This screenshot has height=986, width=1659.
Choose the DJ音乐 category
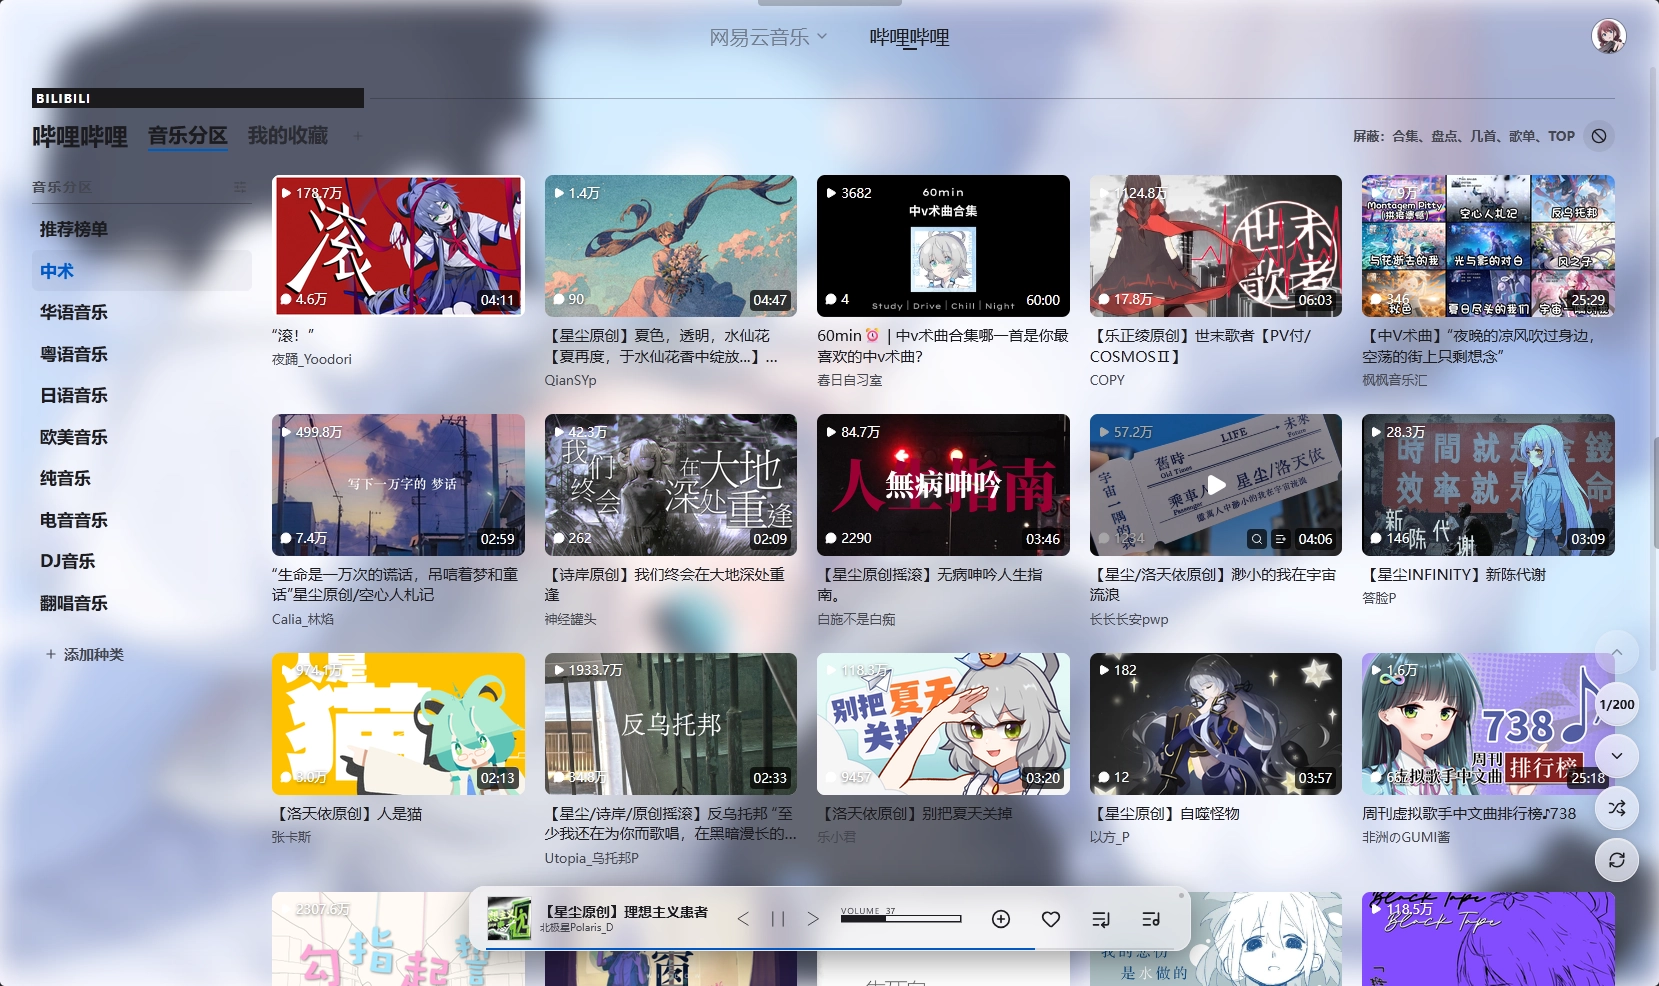pyautogui.click(x=141, y=561)
